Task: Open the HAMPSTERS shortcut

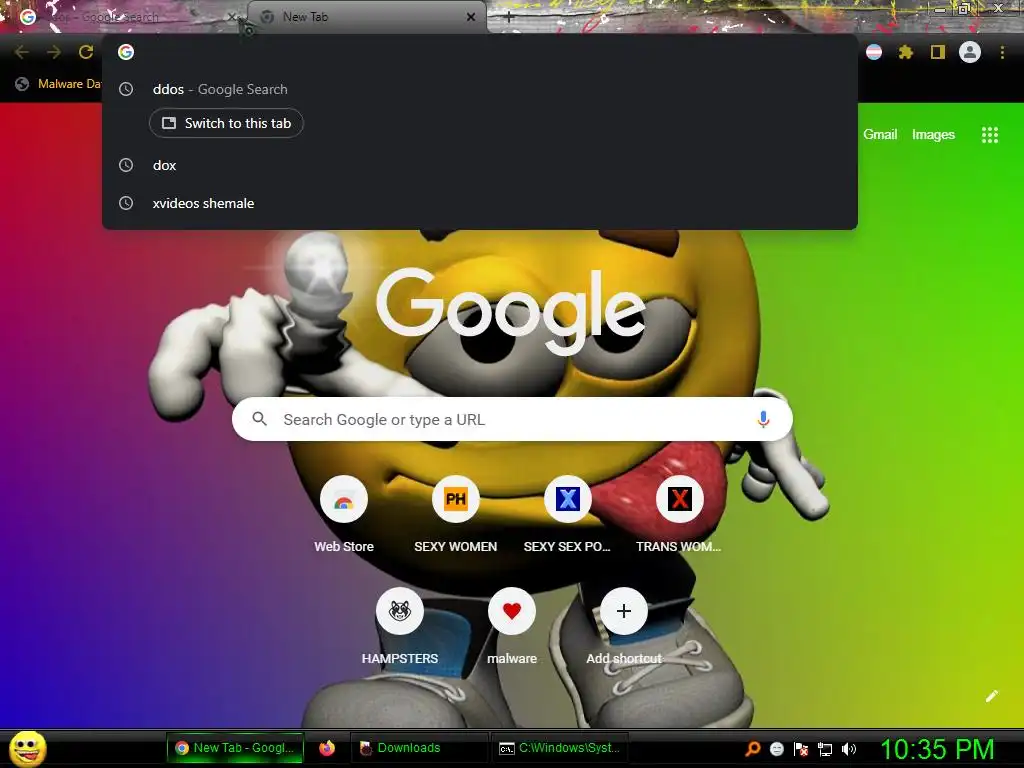Action: pos(400,626)
